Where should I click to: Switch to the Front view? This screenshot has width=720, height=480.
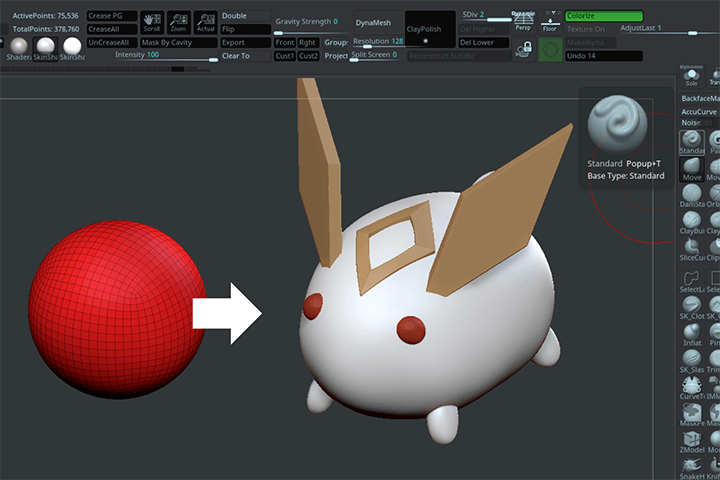pos(285,42)
